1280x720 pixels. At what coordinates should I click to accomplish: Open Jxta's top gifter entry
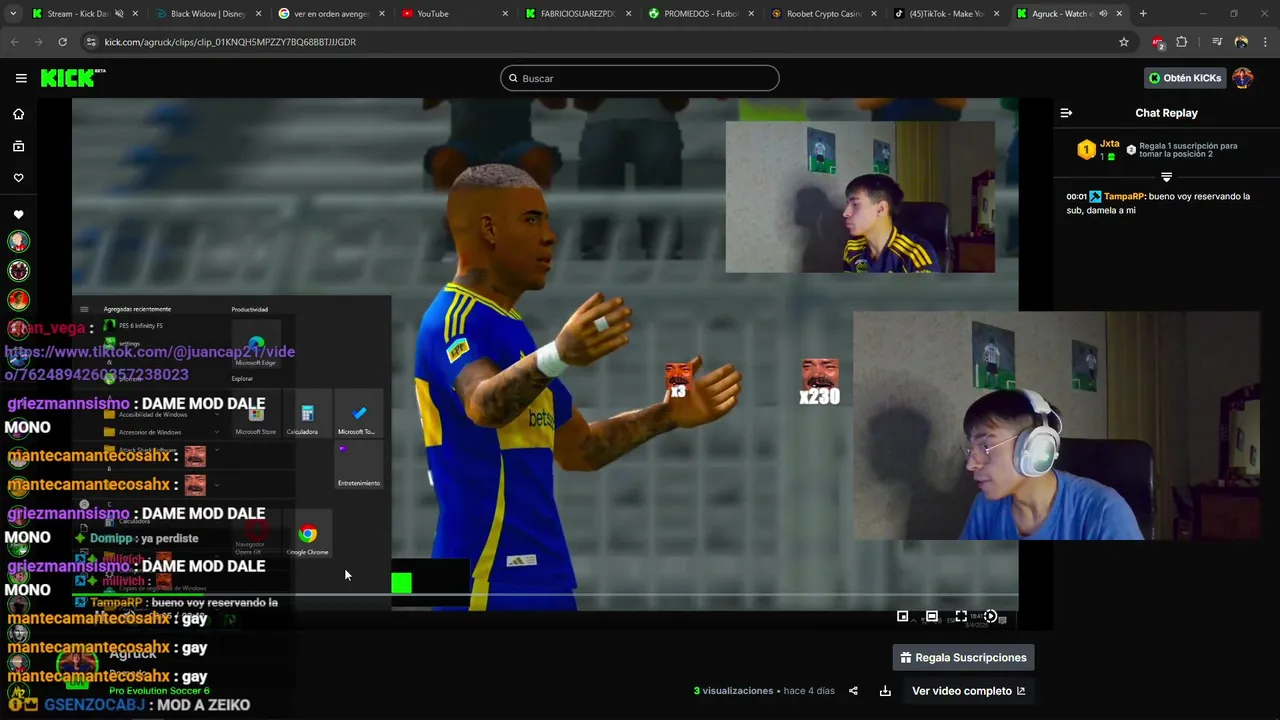(x=1098, y=150)
